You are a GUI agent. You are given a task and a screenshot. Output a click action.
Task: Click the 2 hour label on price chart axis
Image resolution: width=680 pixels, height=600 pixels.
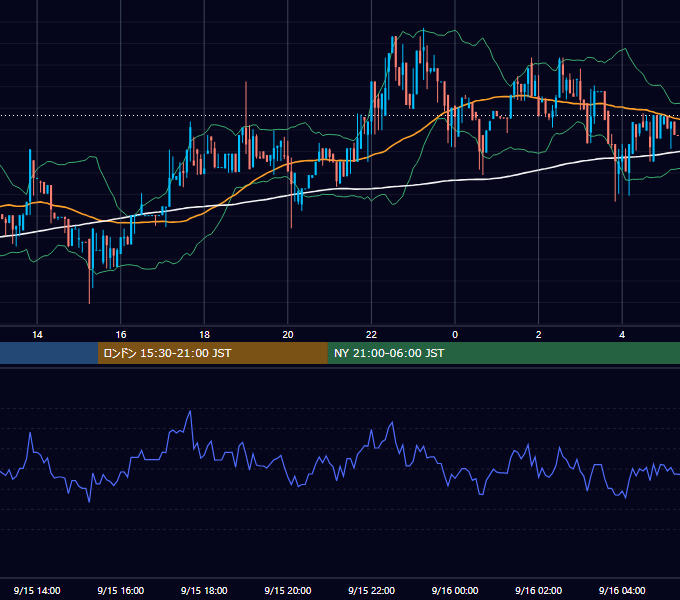click(x=539, y=335)
